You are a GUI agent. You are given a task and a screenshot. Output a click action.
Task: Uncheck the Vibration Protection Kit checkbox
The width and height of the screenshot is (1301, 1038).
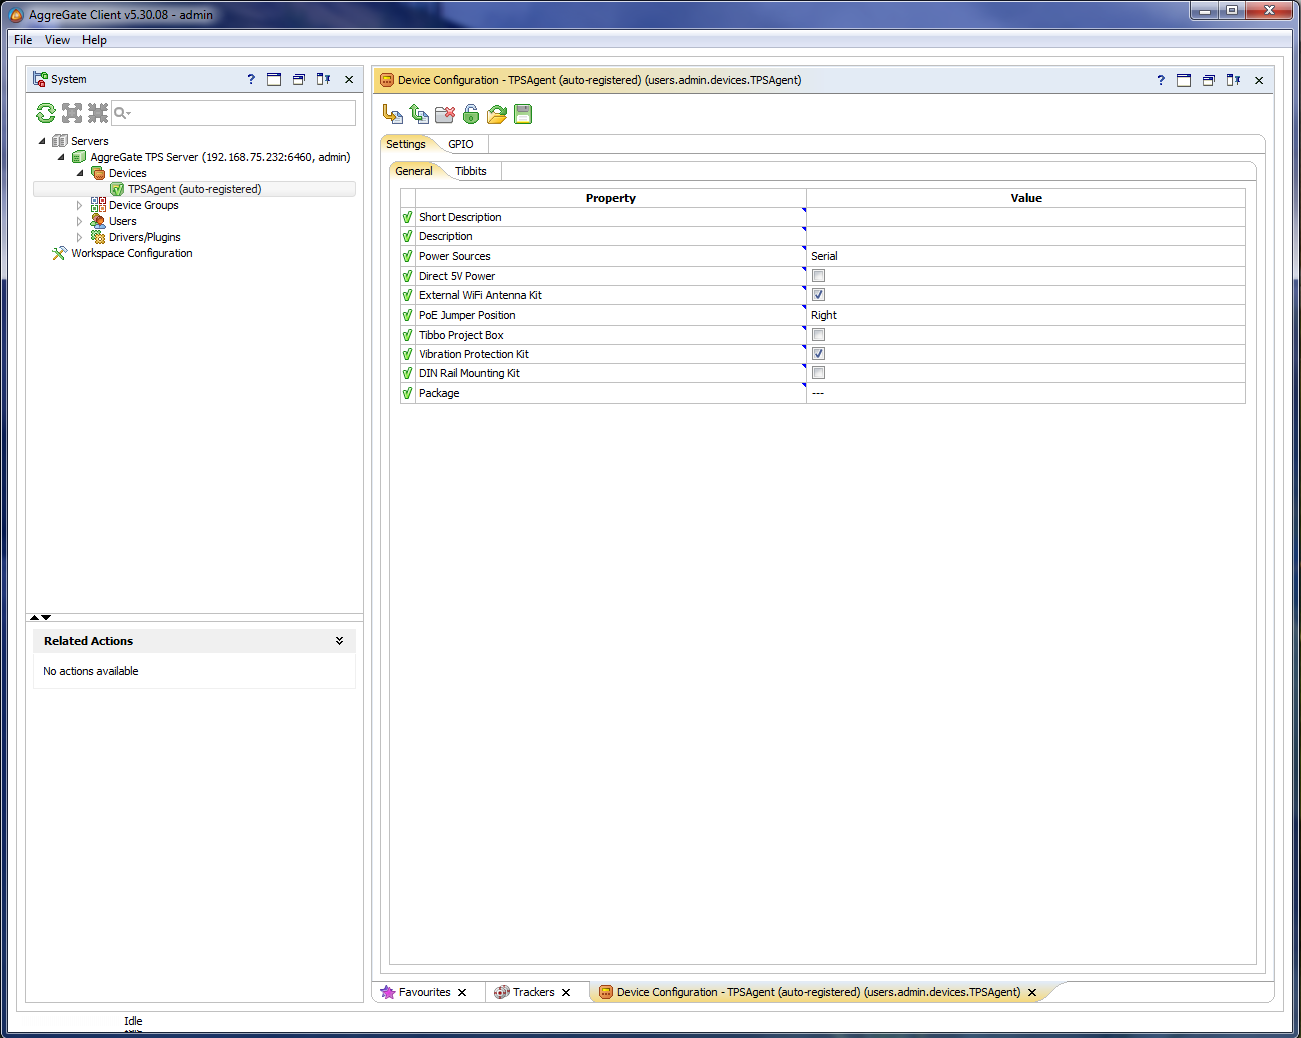point(818,354)
